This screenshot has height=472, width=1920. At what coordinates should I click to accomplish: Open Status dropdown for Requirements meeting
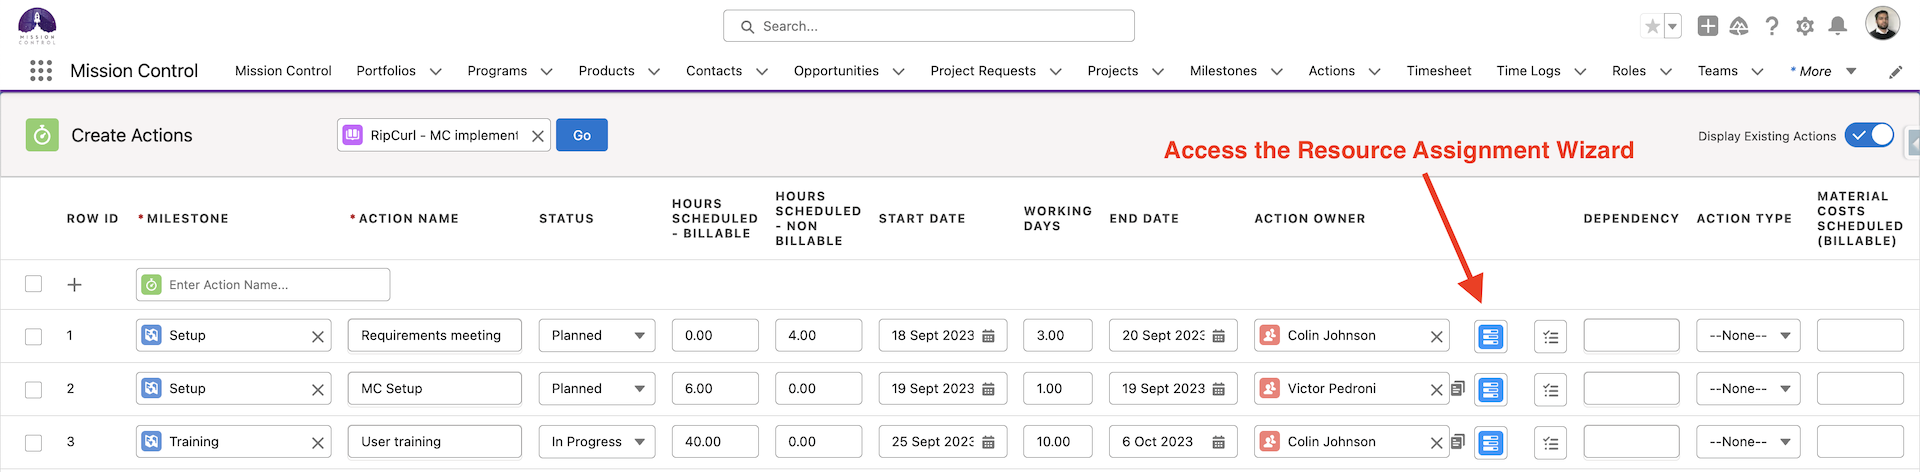click(x=597, y=335)
